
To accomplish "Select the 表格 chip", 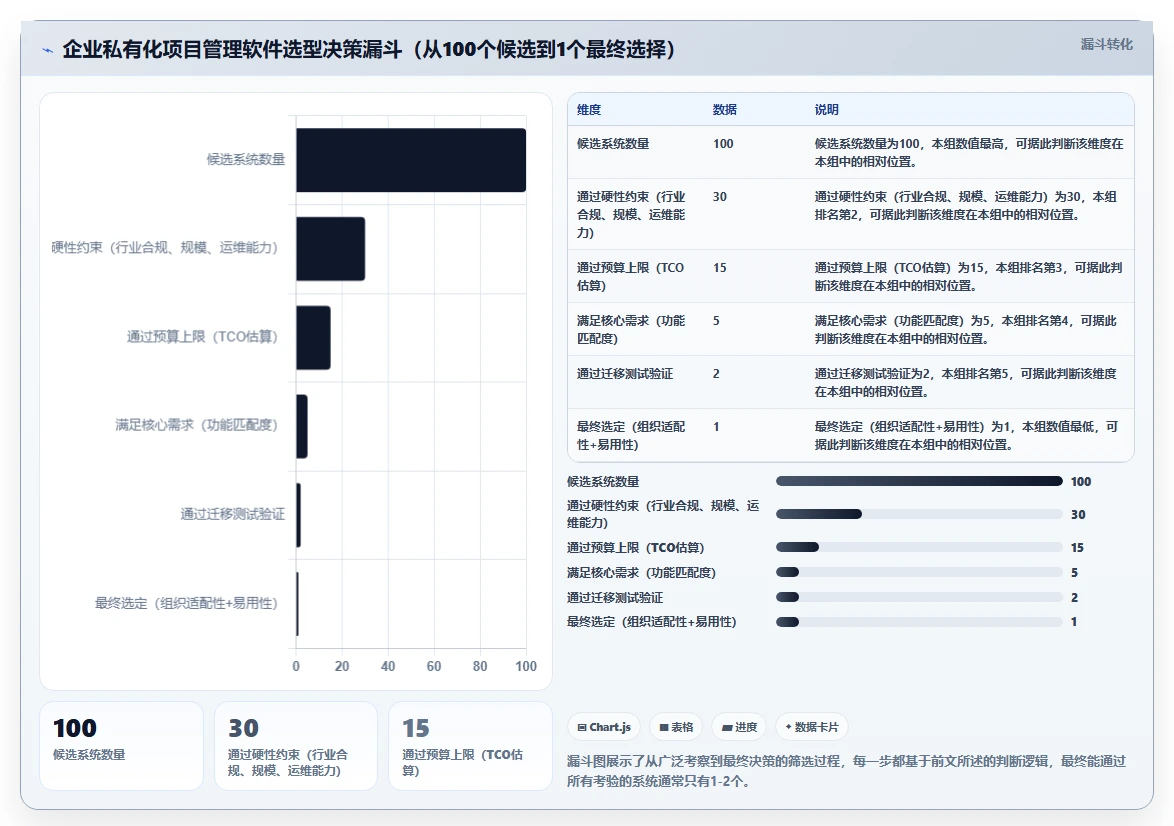I will 676,727.
